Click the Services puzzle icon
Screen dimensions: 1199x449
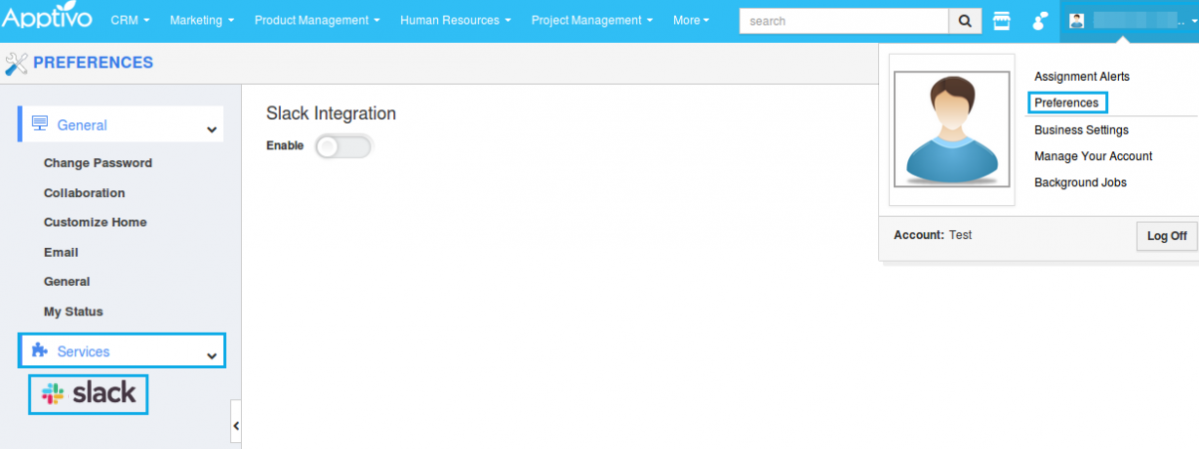click(40, 350)
